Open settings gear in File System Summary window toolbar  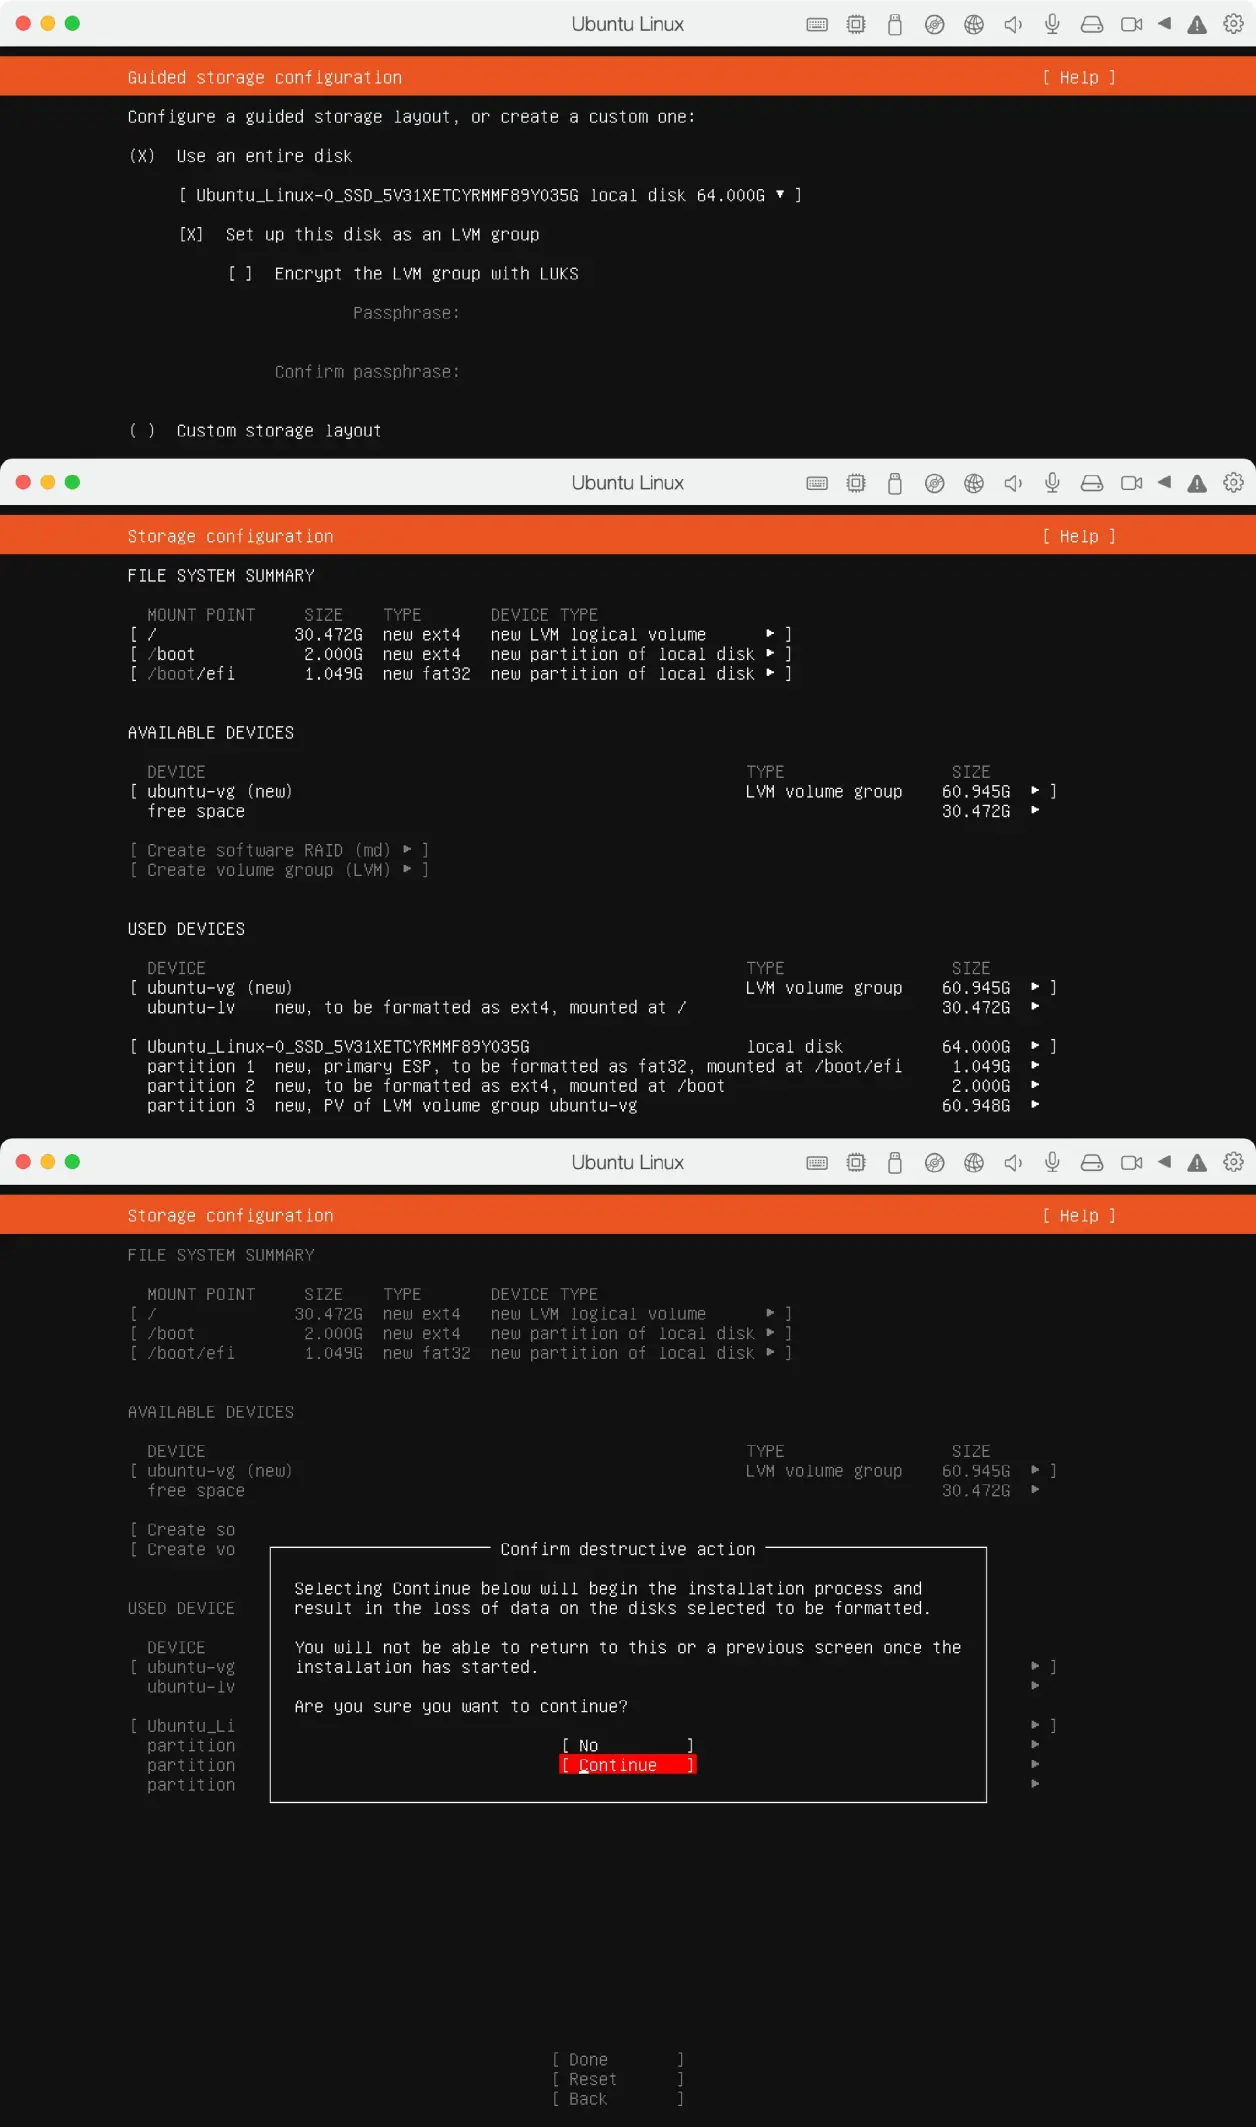click(1233, 483)
